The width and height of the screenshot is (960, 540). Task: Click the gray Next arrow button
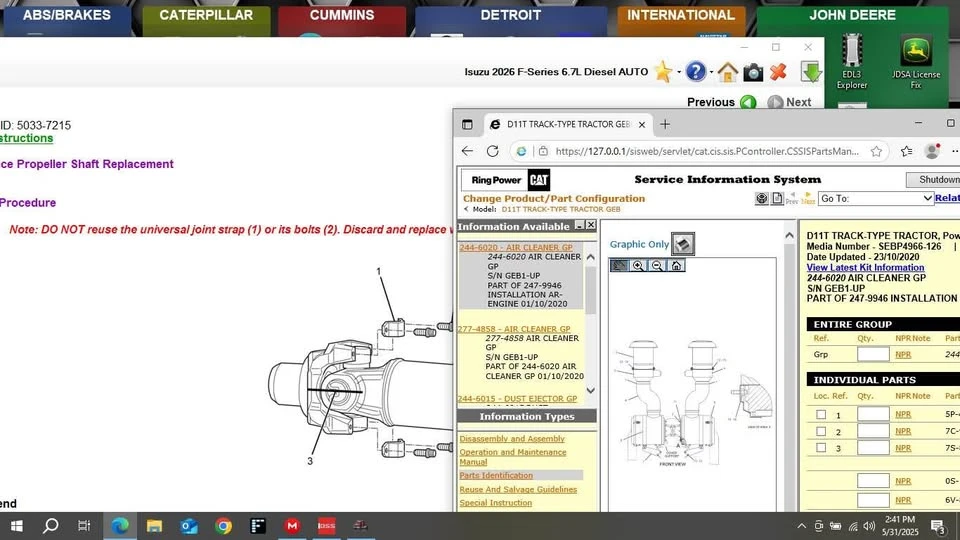(x=775, y=102)
